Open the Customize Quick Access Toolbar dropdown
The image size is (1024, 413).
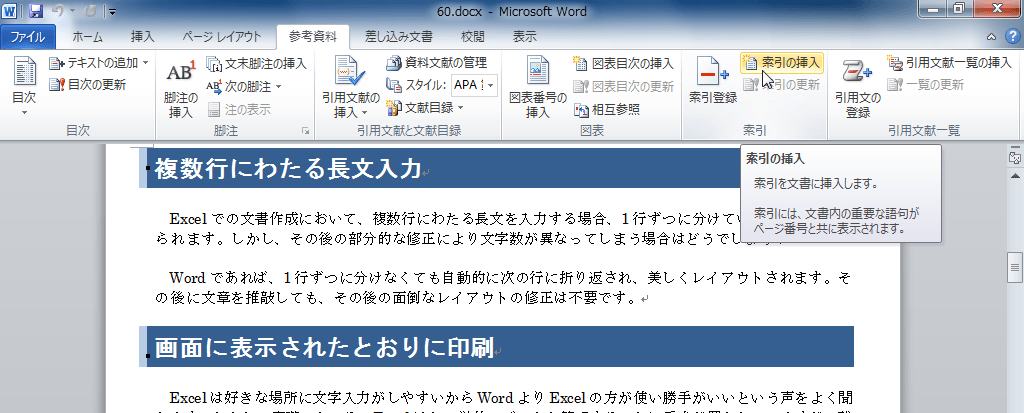click(x=112, y=11)
